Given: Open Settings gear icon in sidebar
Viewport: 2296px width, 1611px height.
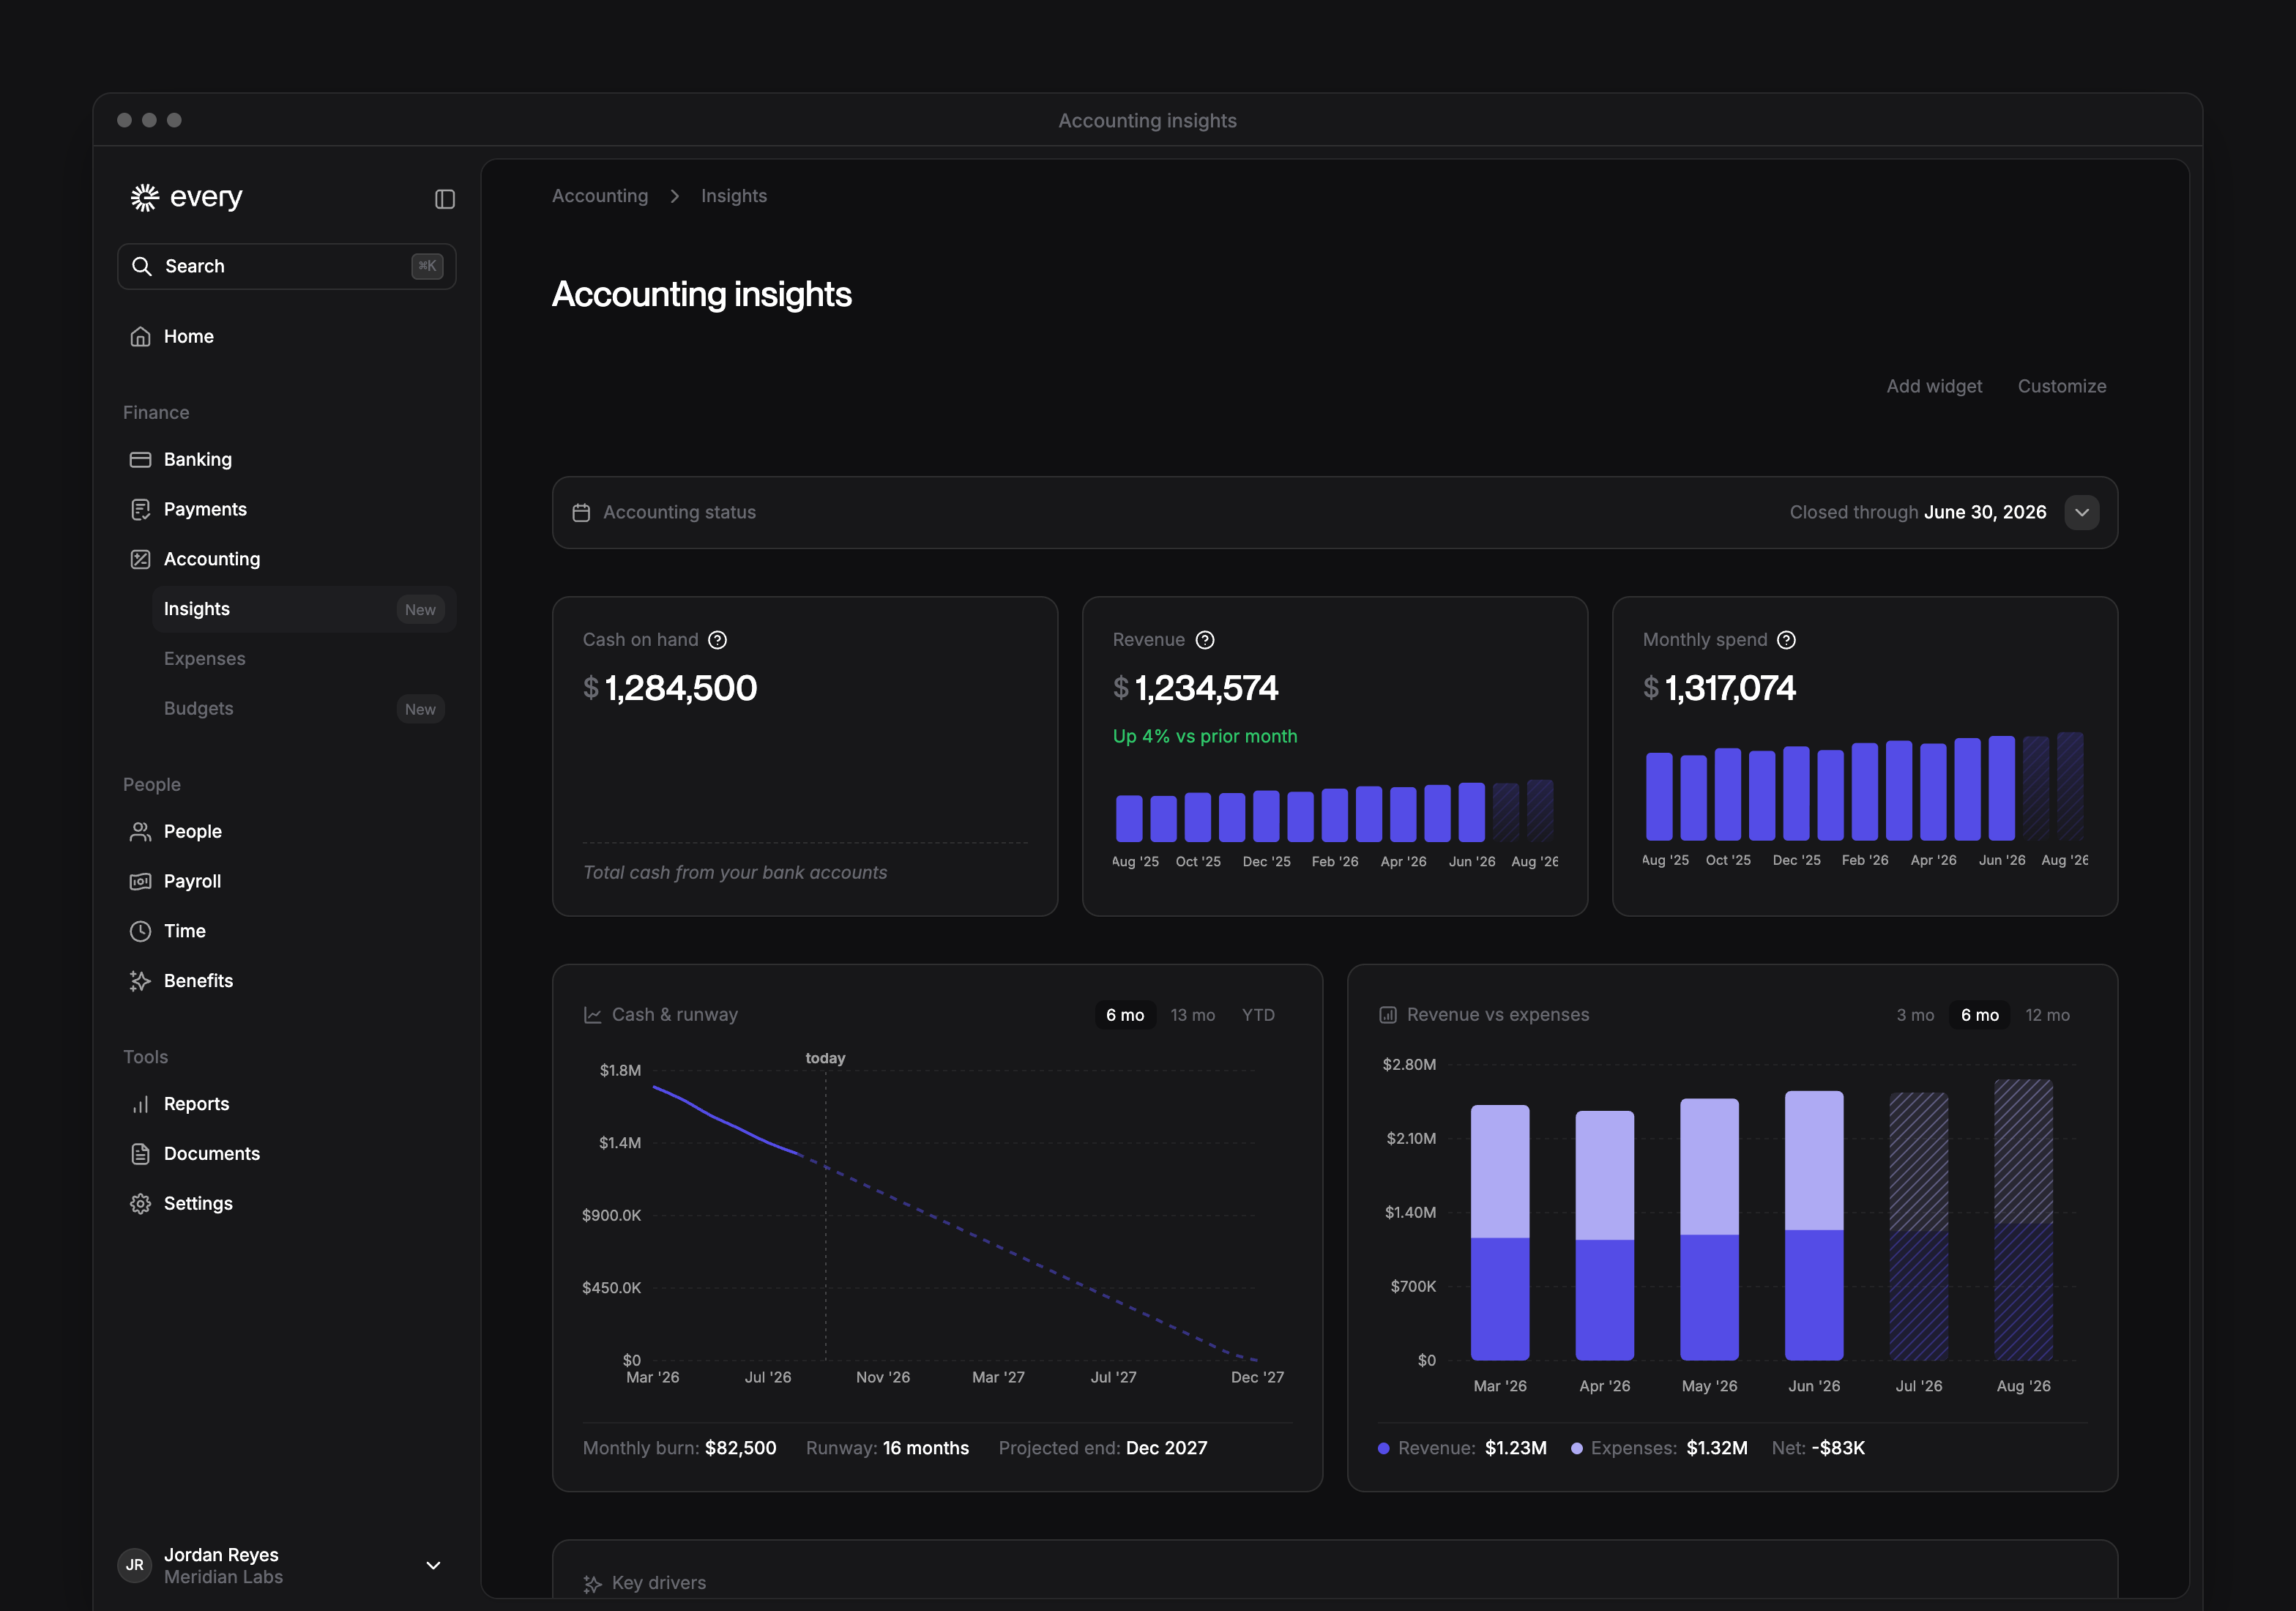Looking at the screenshot, I should [x=140, y=1204].
